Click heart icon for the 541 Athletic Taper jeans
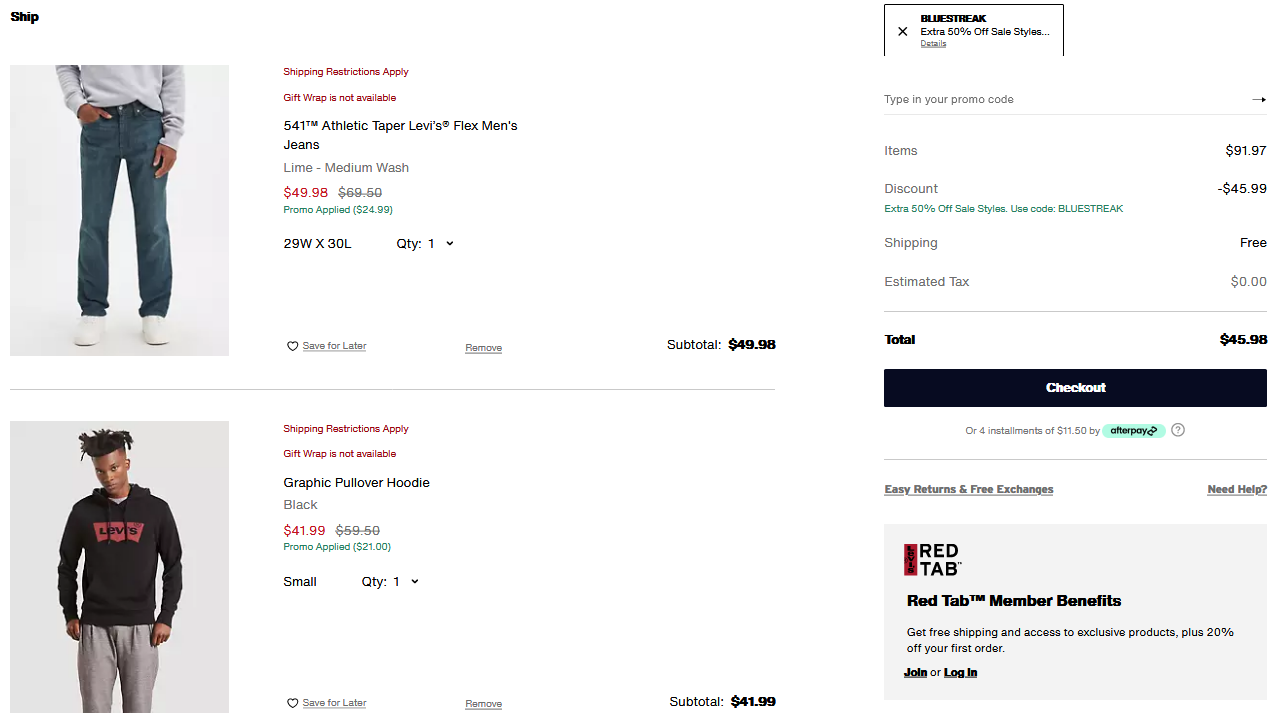This screenshot has width=1279, height=724. tap(292, 346)
